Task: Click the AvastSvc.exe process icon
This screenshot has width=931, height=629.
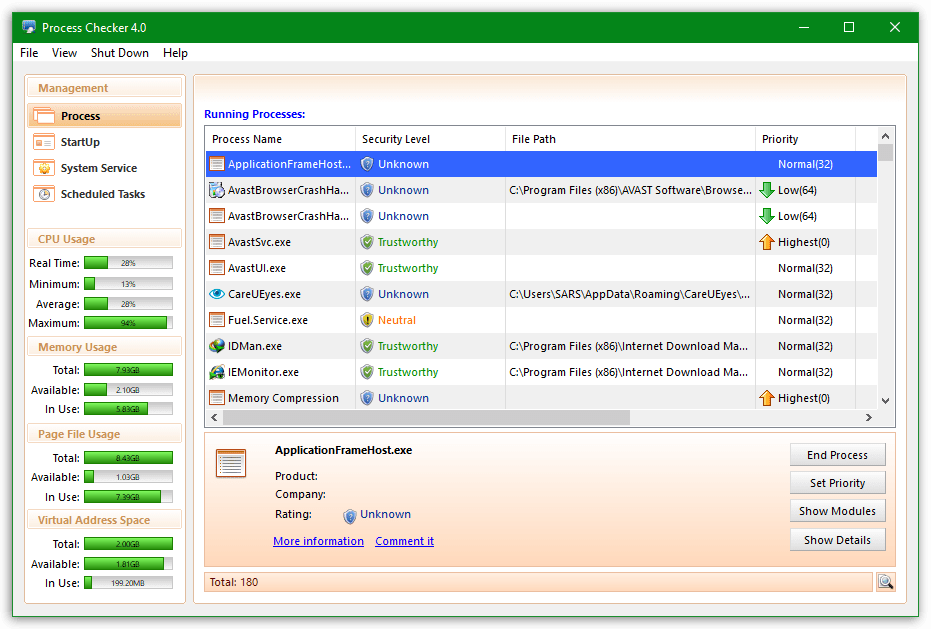Action: [217, 242]
